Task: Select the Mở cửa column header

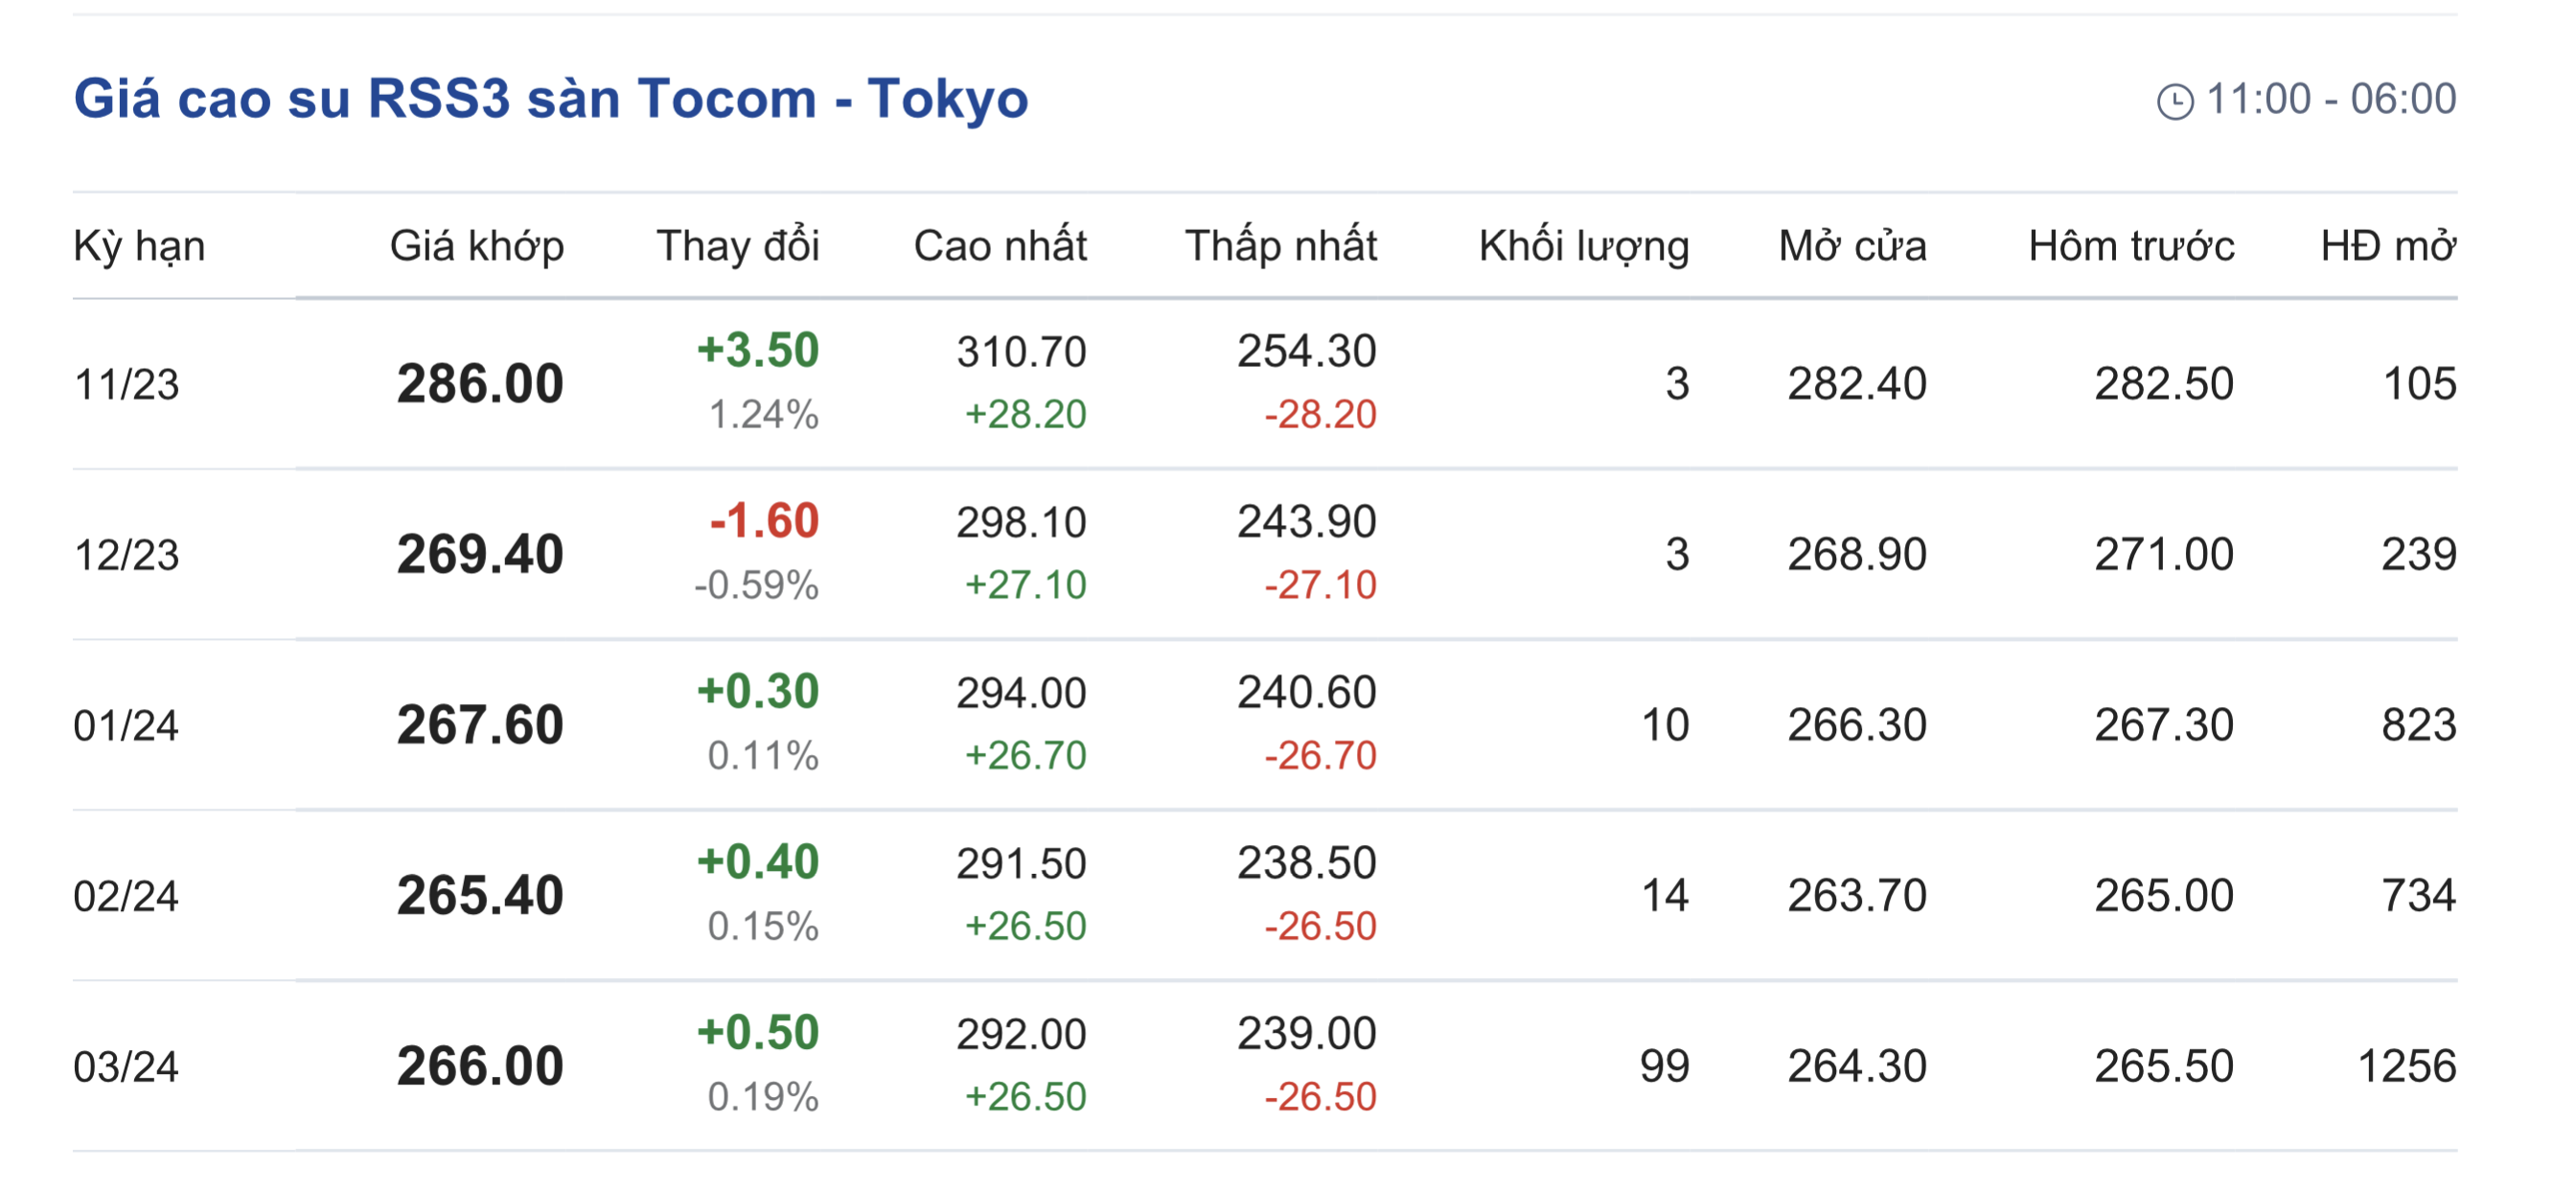Action: pyautogui.click(x=1852, y=246)
